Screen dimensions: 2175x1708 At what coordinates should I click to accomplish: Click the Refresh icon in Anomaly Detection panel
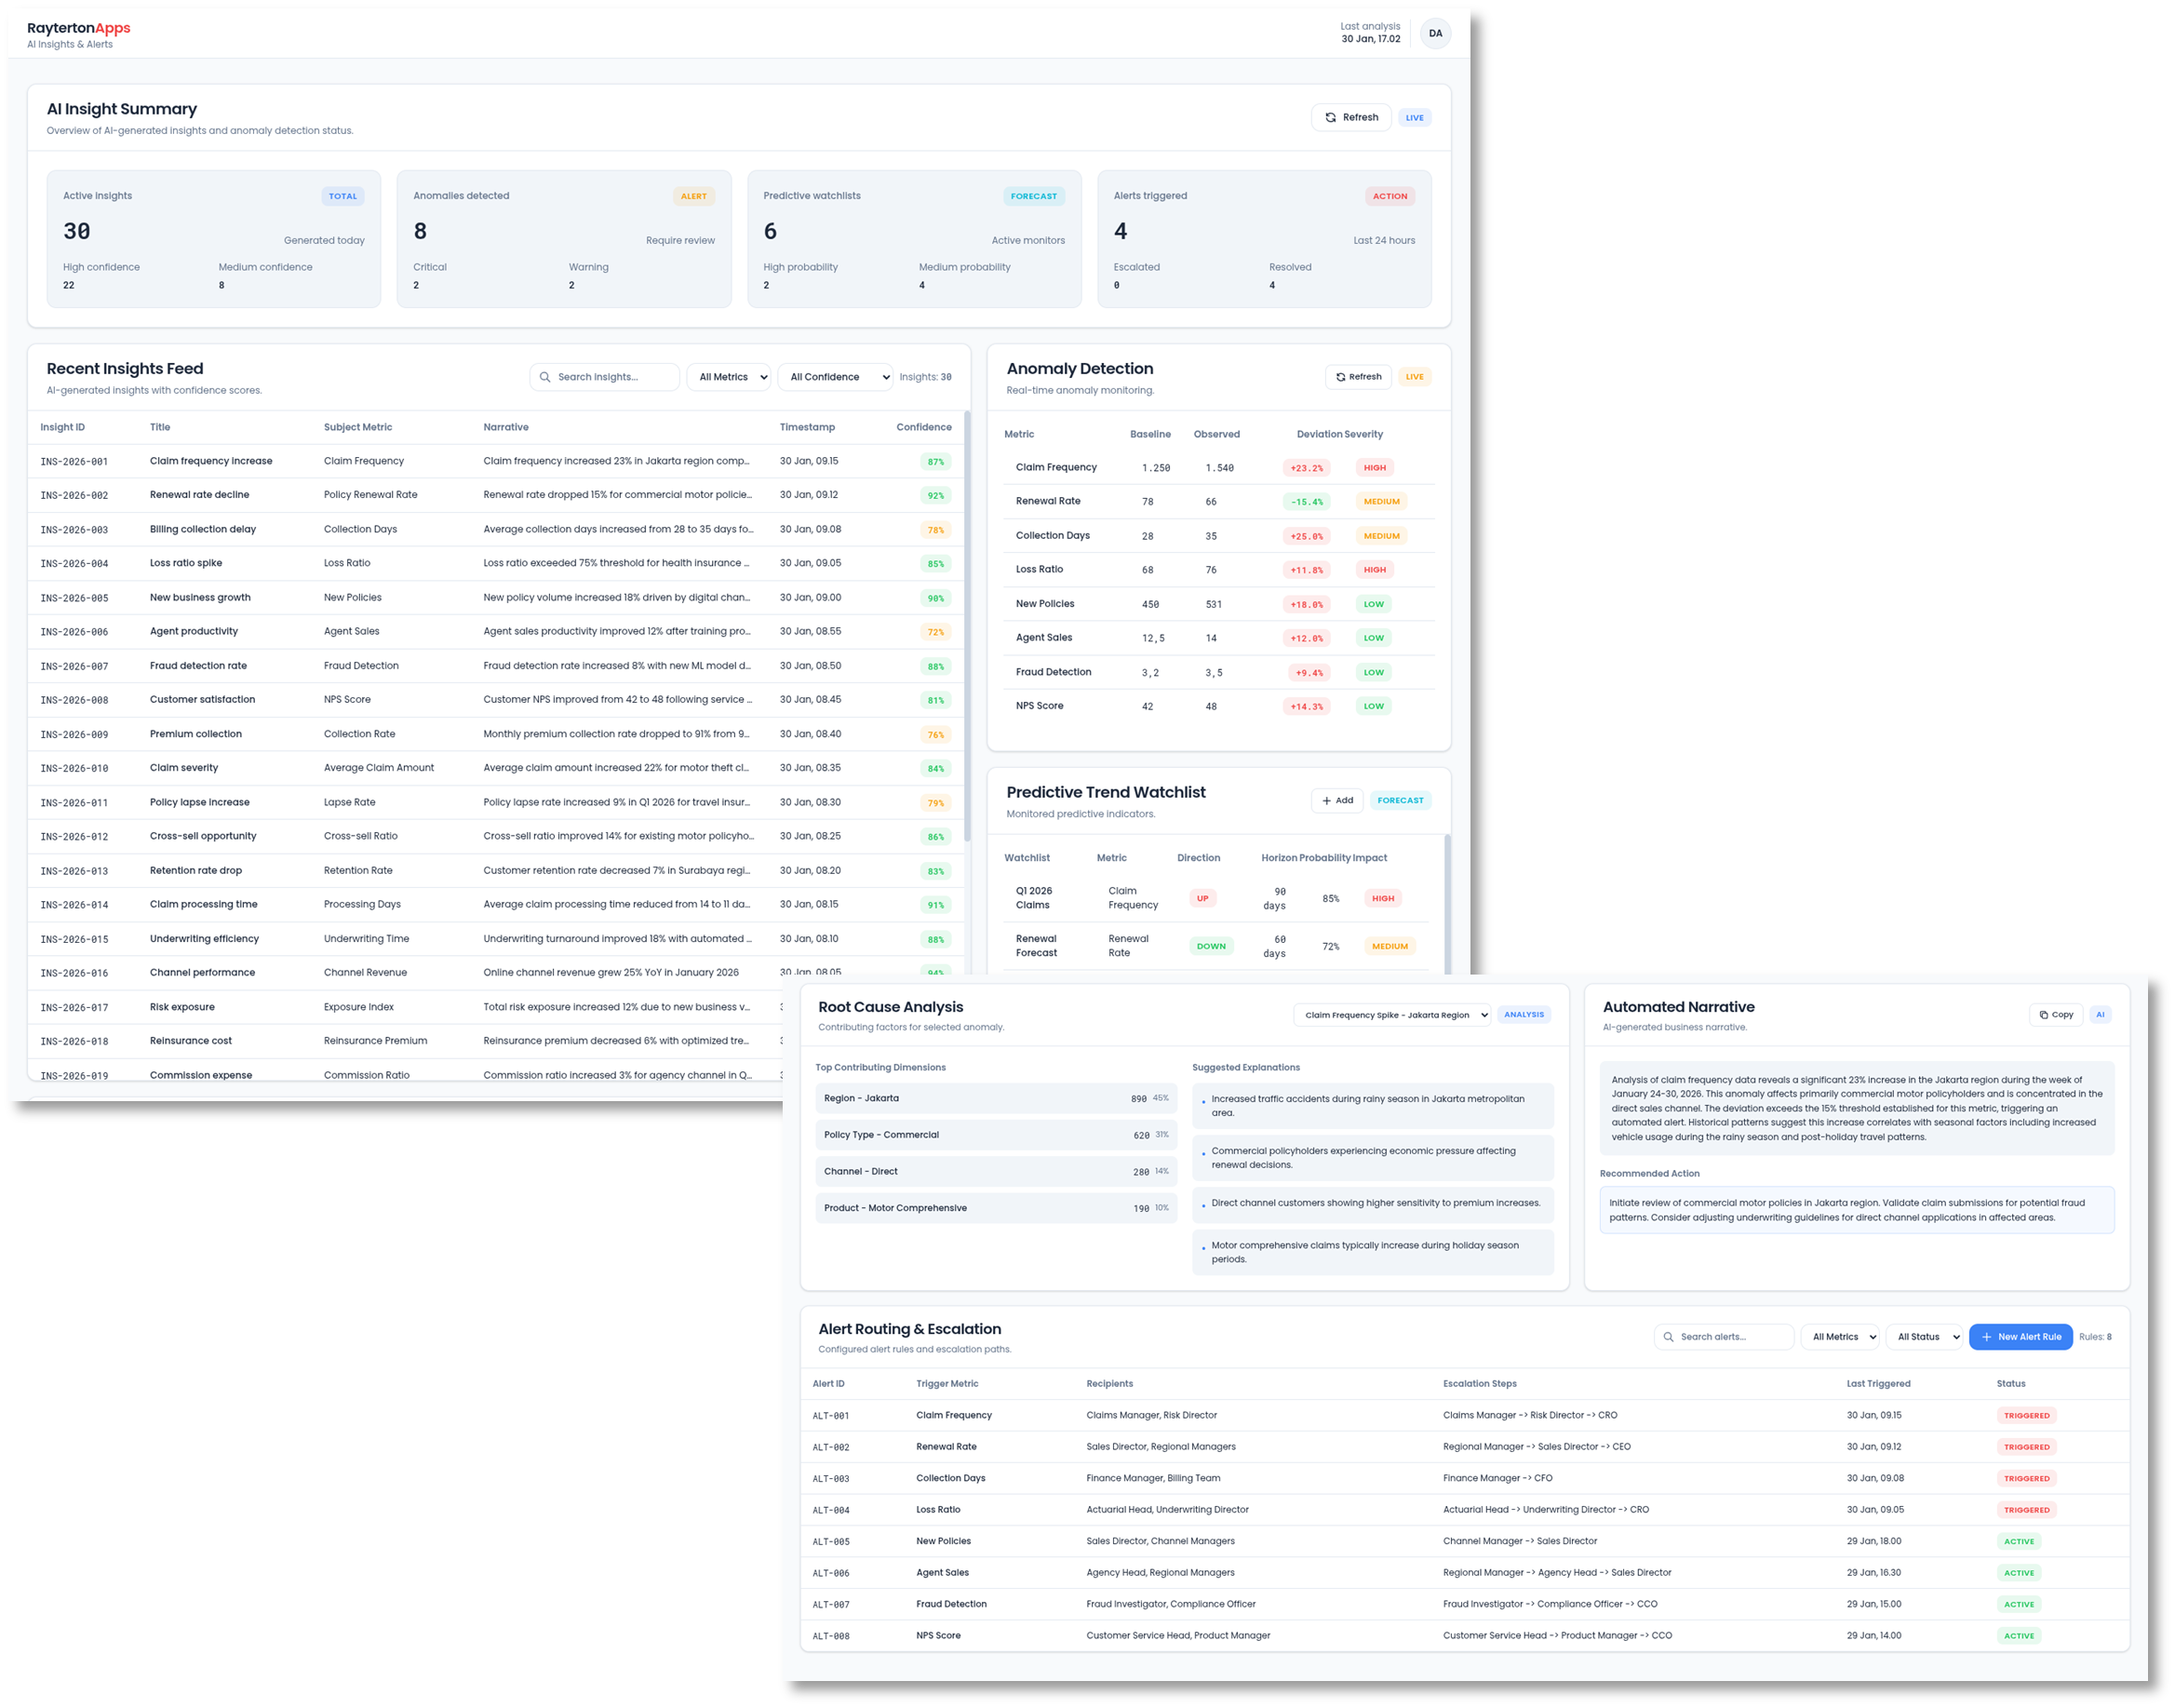coord(1342,376)
